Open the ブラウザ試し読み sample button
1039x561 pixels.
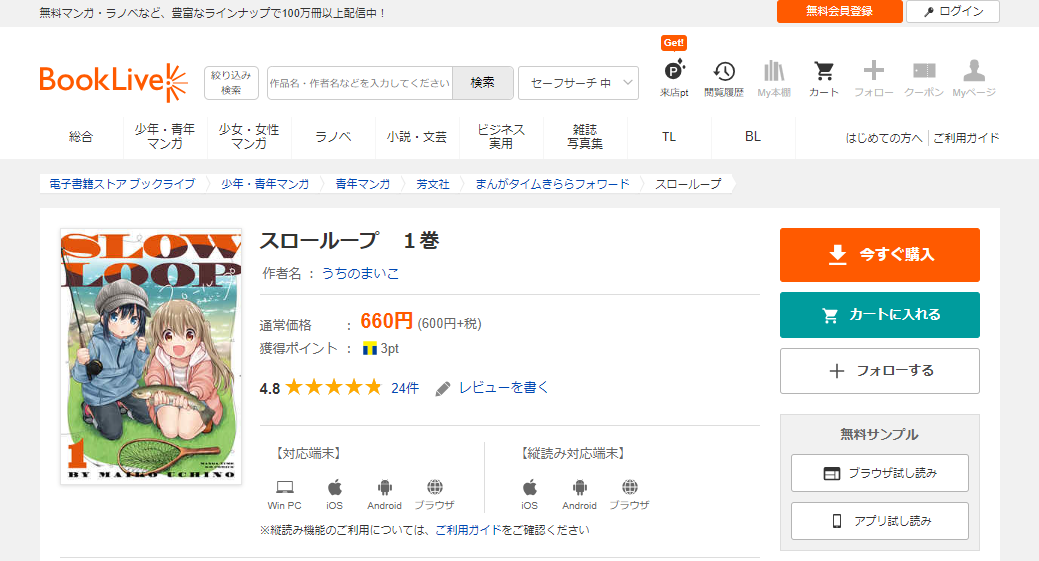click(879, 473)
